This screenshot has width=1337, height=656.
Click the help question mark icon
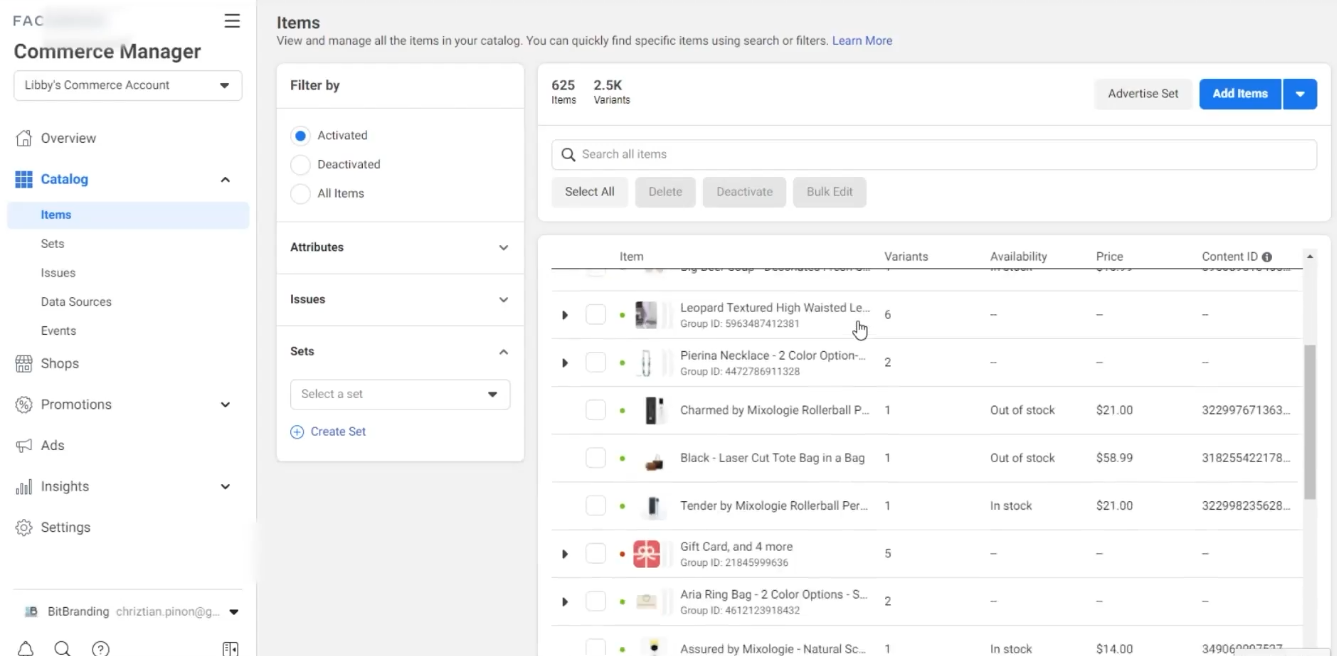click(100, 648)
